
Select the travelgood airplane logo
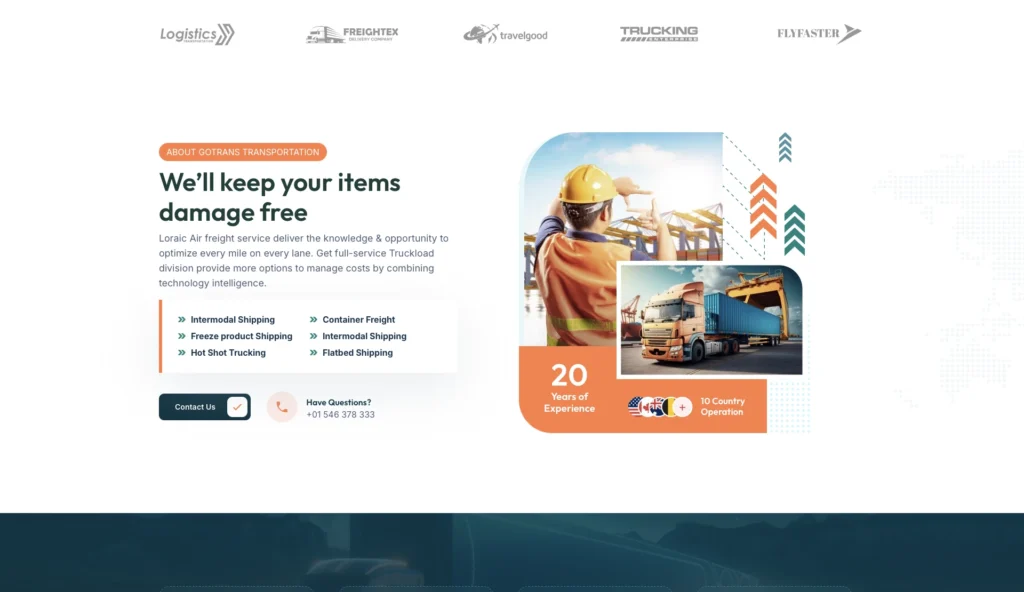(505, 35)
